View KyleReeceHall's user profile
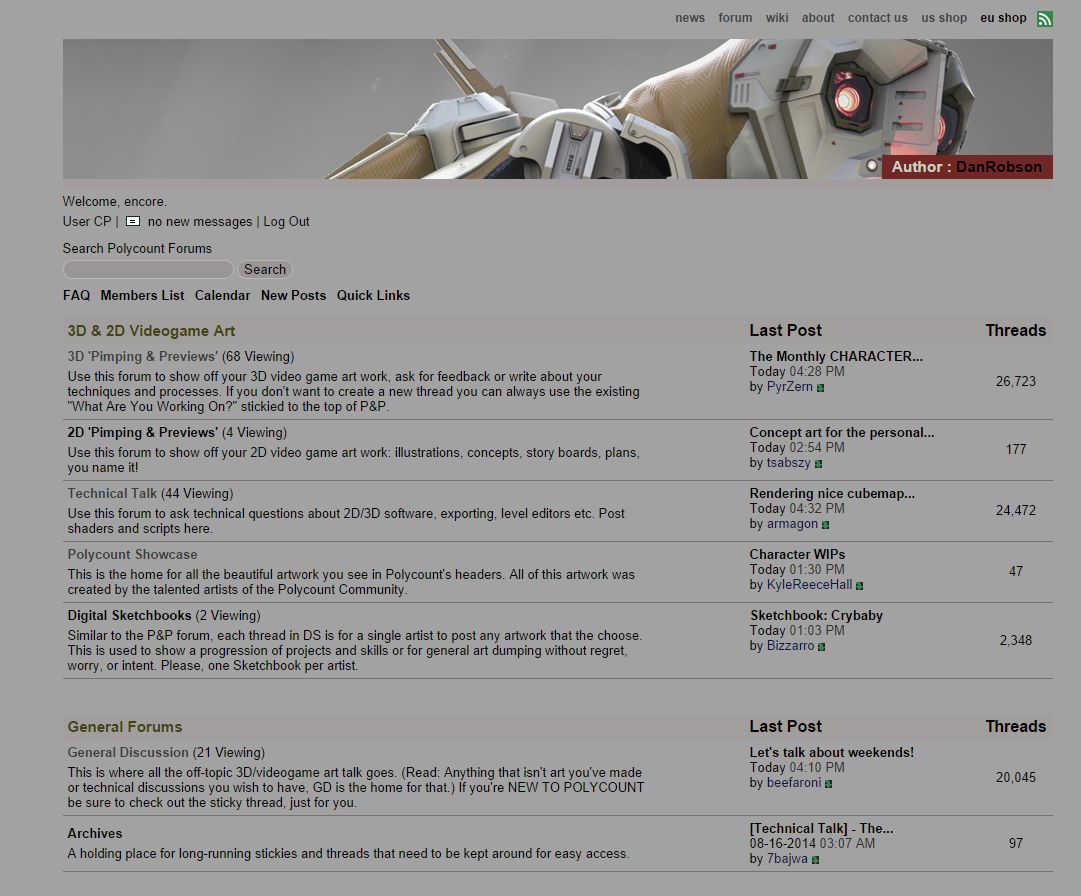This screenshot has width=1081, height=896. point(809,584)
